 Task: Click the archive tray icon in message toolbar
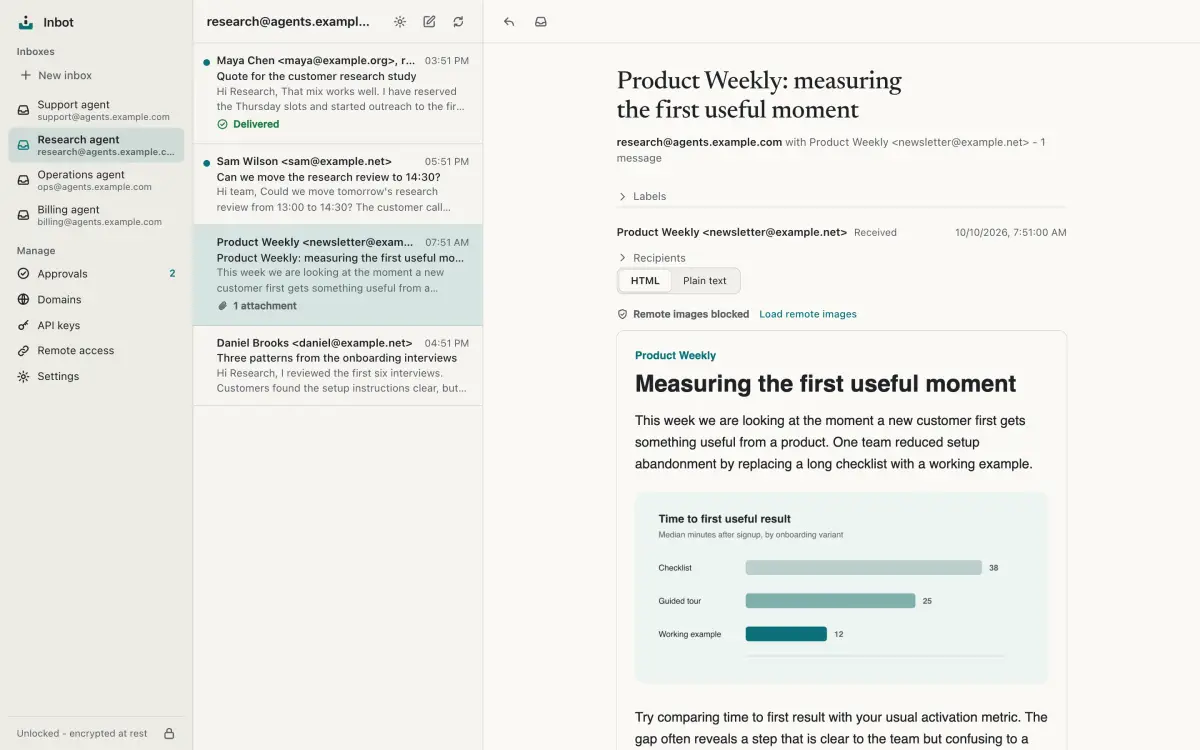pos(541,21)
